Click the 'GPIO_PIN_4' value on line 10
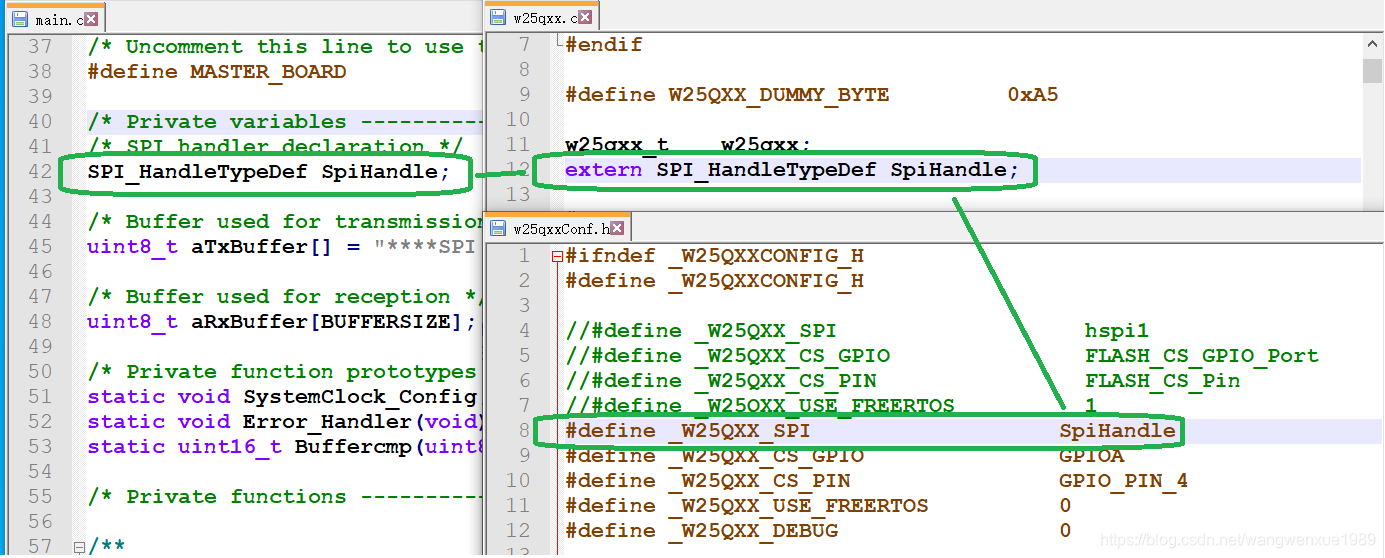1385x558 pixels. [x=1124, y=481]
